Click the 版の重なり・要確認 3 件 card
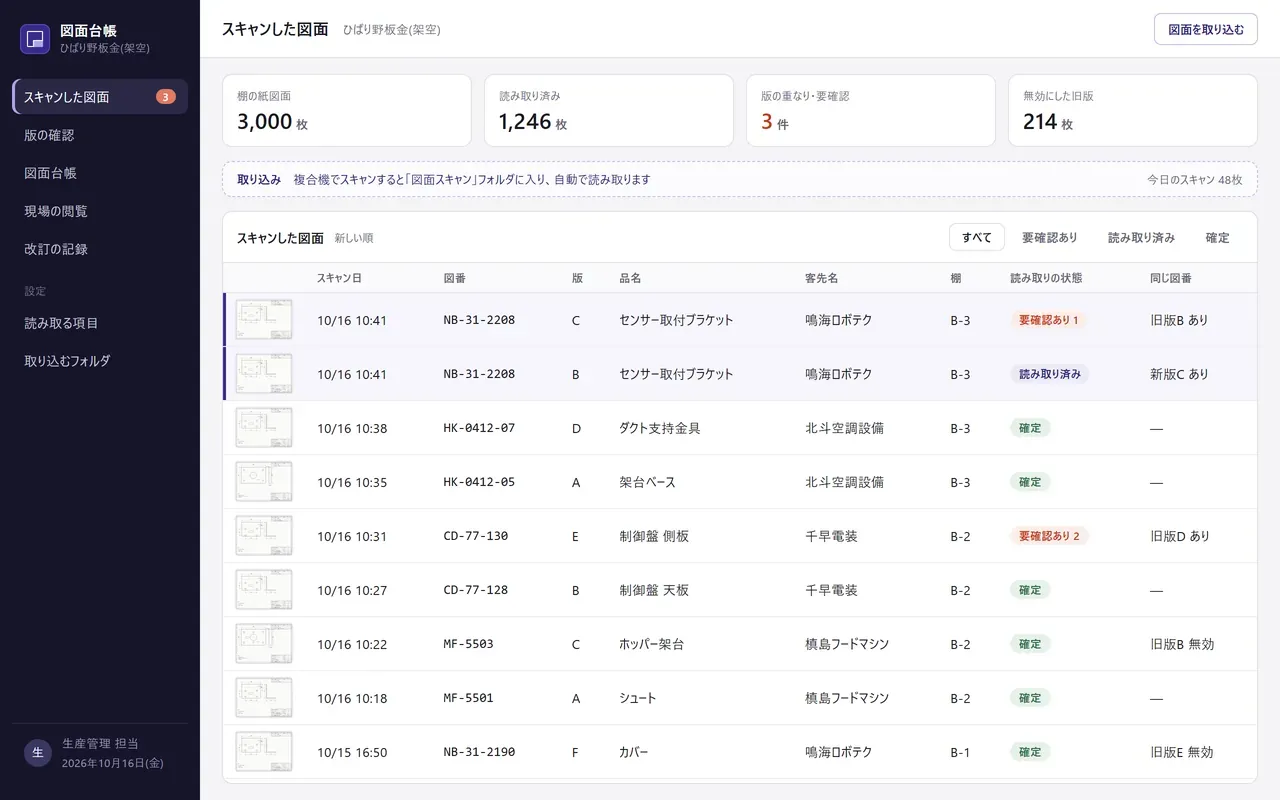Image resolution: width=1280 pixels, height=800 pixels. pyautogui.click(x=871, y=111)
